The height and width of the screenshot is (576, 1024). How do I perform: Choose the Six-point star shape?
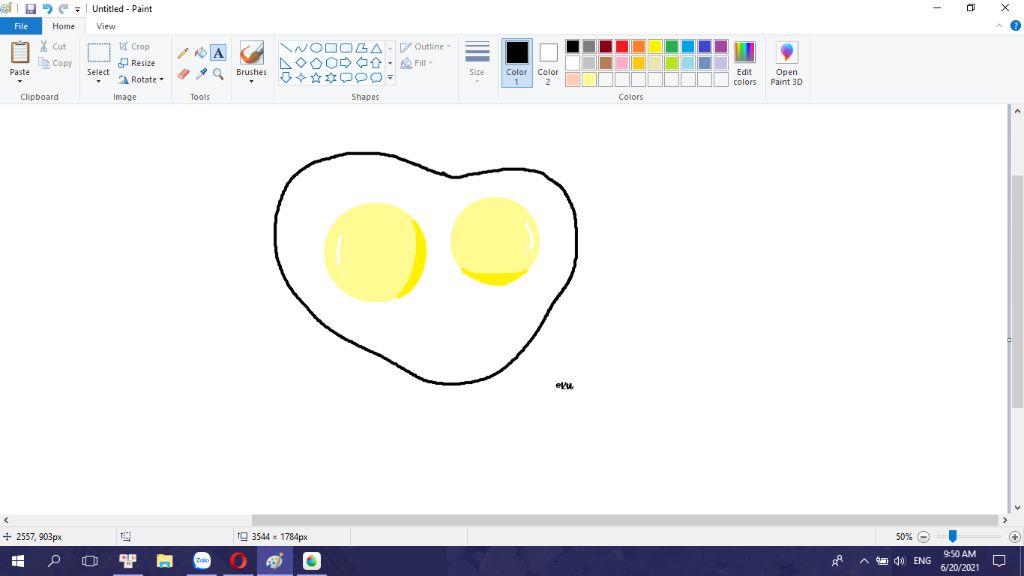pyautogui.click(x=330, y=78)
